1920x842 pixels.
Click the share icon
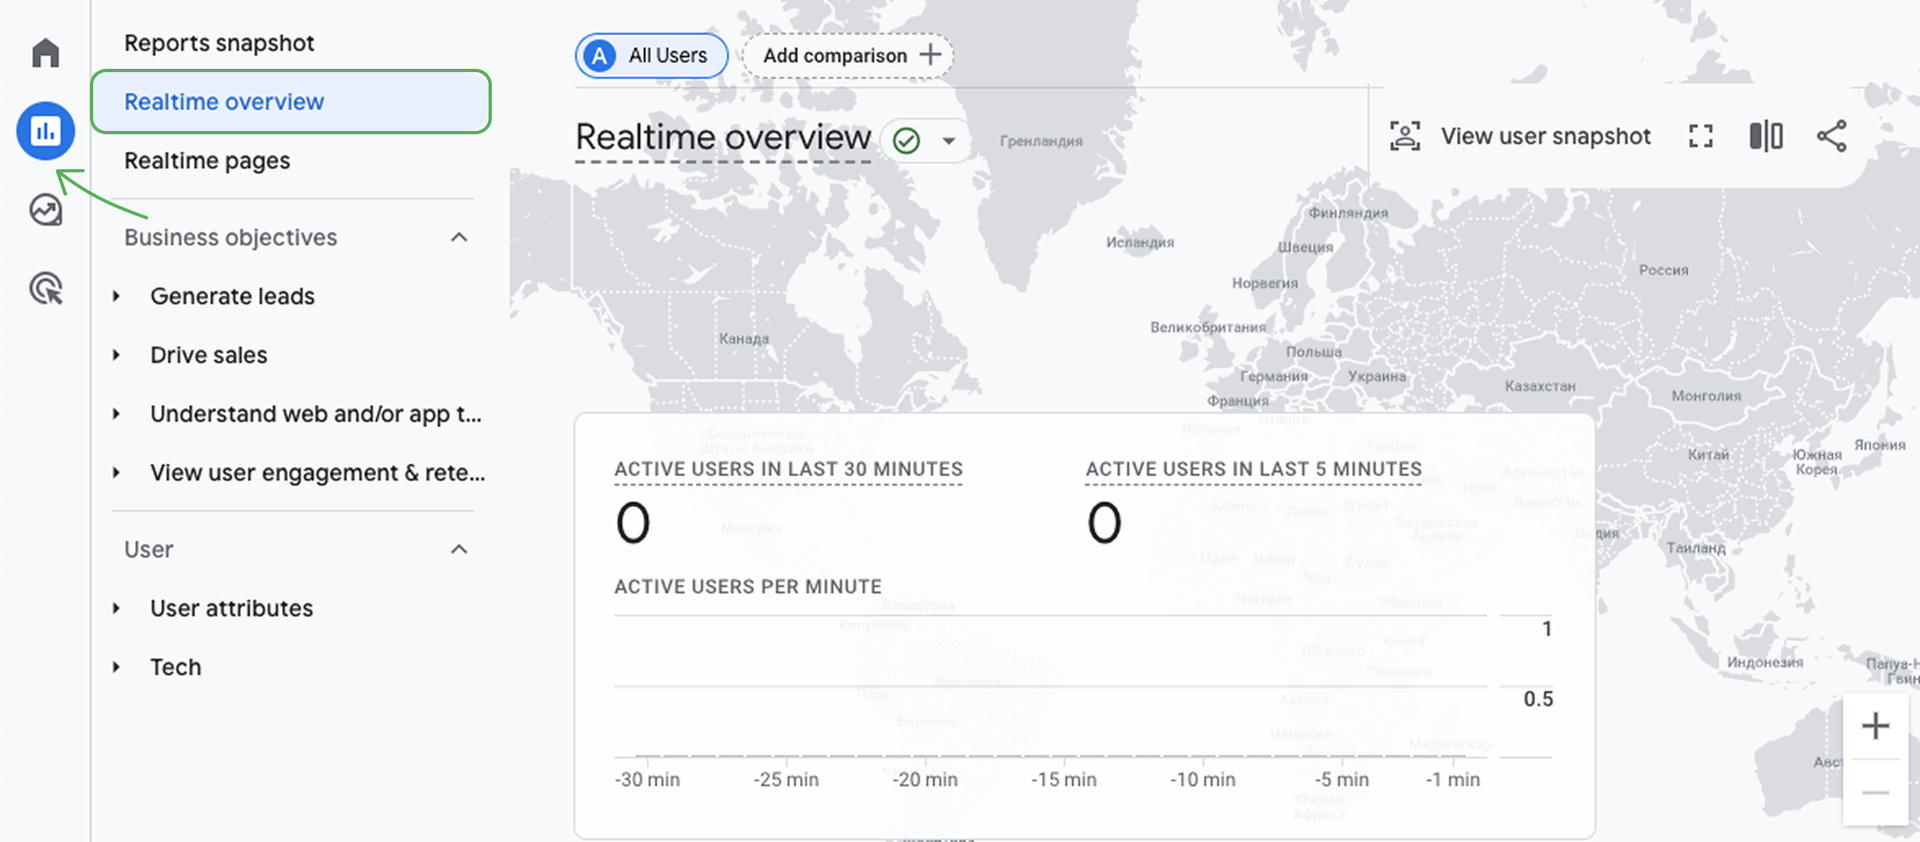[x=1831, y=136]
